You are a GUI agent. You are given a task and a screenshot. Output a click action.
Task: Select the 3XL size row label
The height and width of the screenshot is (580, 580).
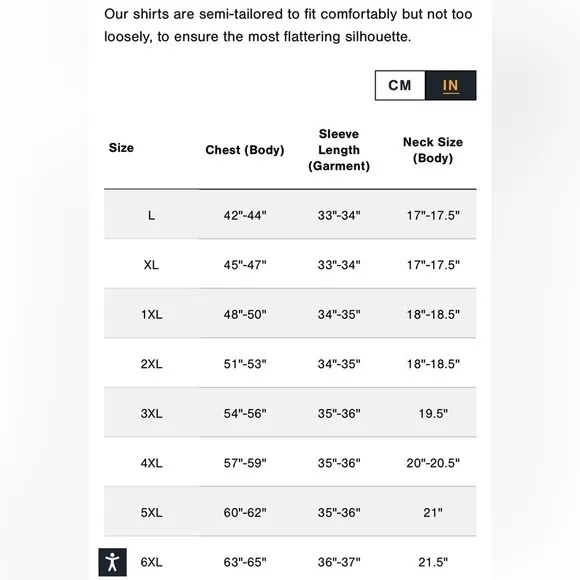[x=151, y=414]
